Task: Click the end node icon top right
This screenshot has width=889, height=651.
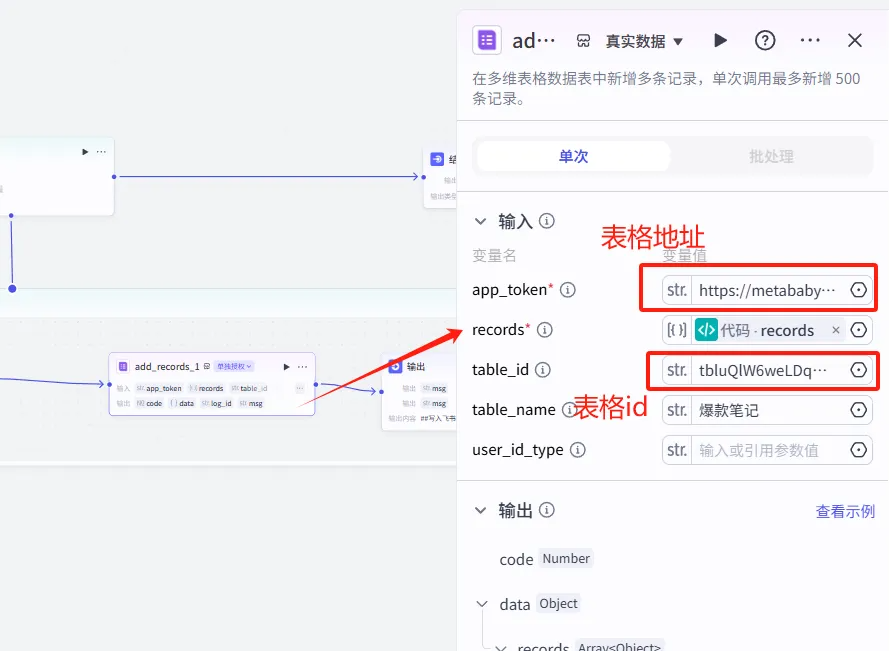Action: 437,159
